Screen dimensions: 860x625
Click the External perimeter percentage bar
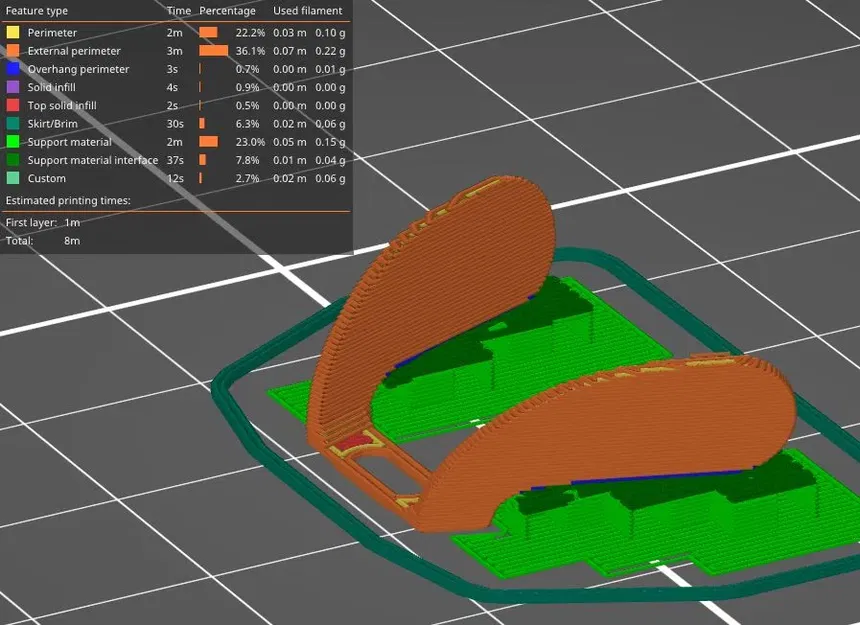(x=213, y=50)
